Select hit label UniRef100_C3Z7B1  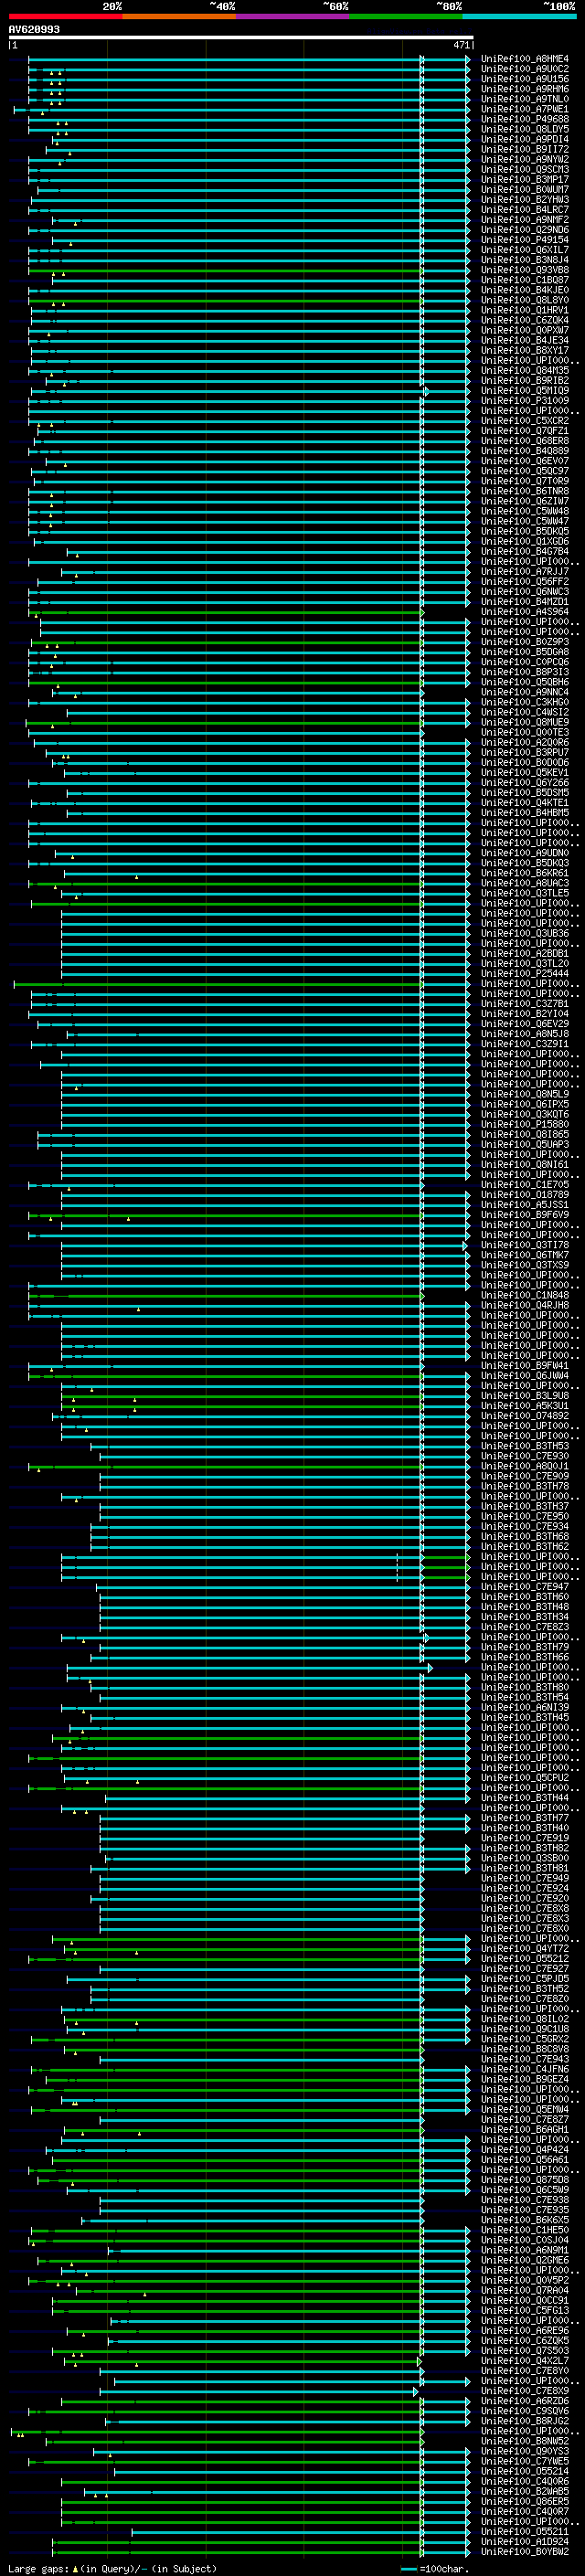tap(524, 1004)
